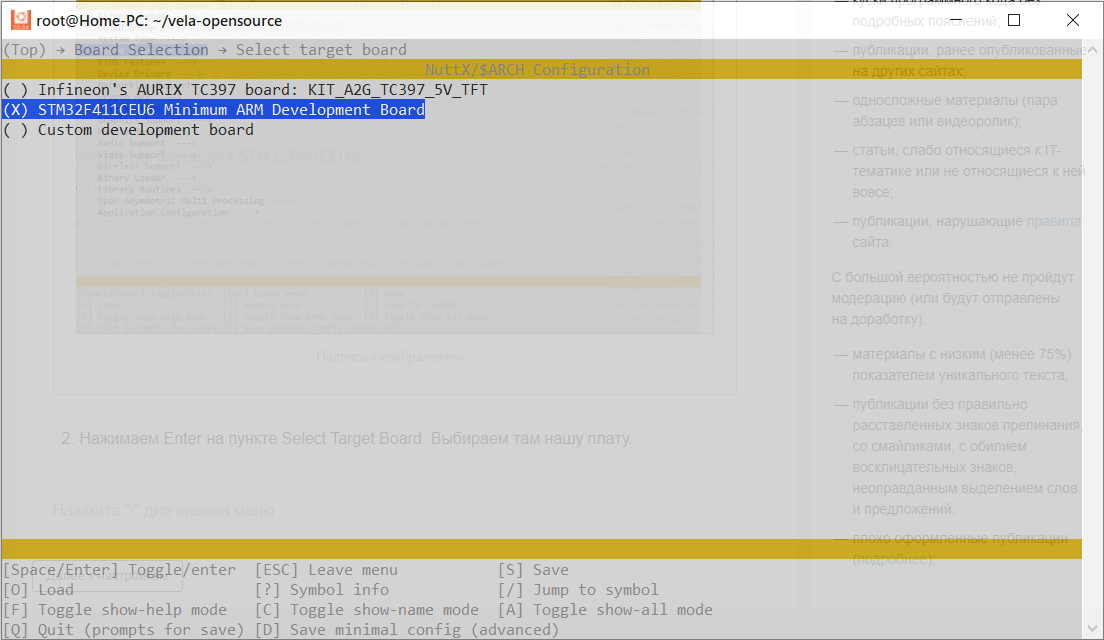Screen dimensions: 1104x640
Task: Maximize the root@Home-PC terminal window
Action: point(1014,20)
